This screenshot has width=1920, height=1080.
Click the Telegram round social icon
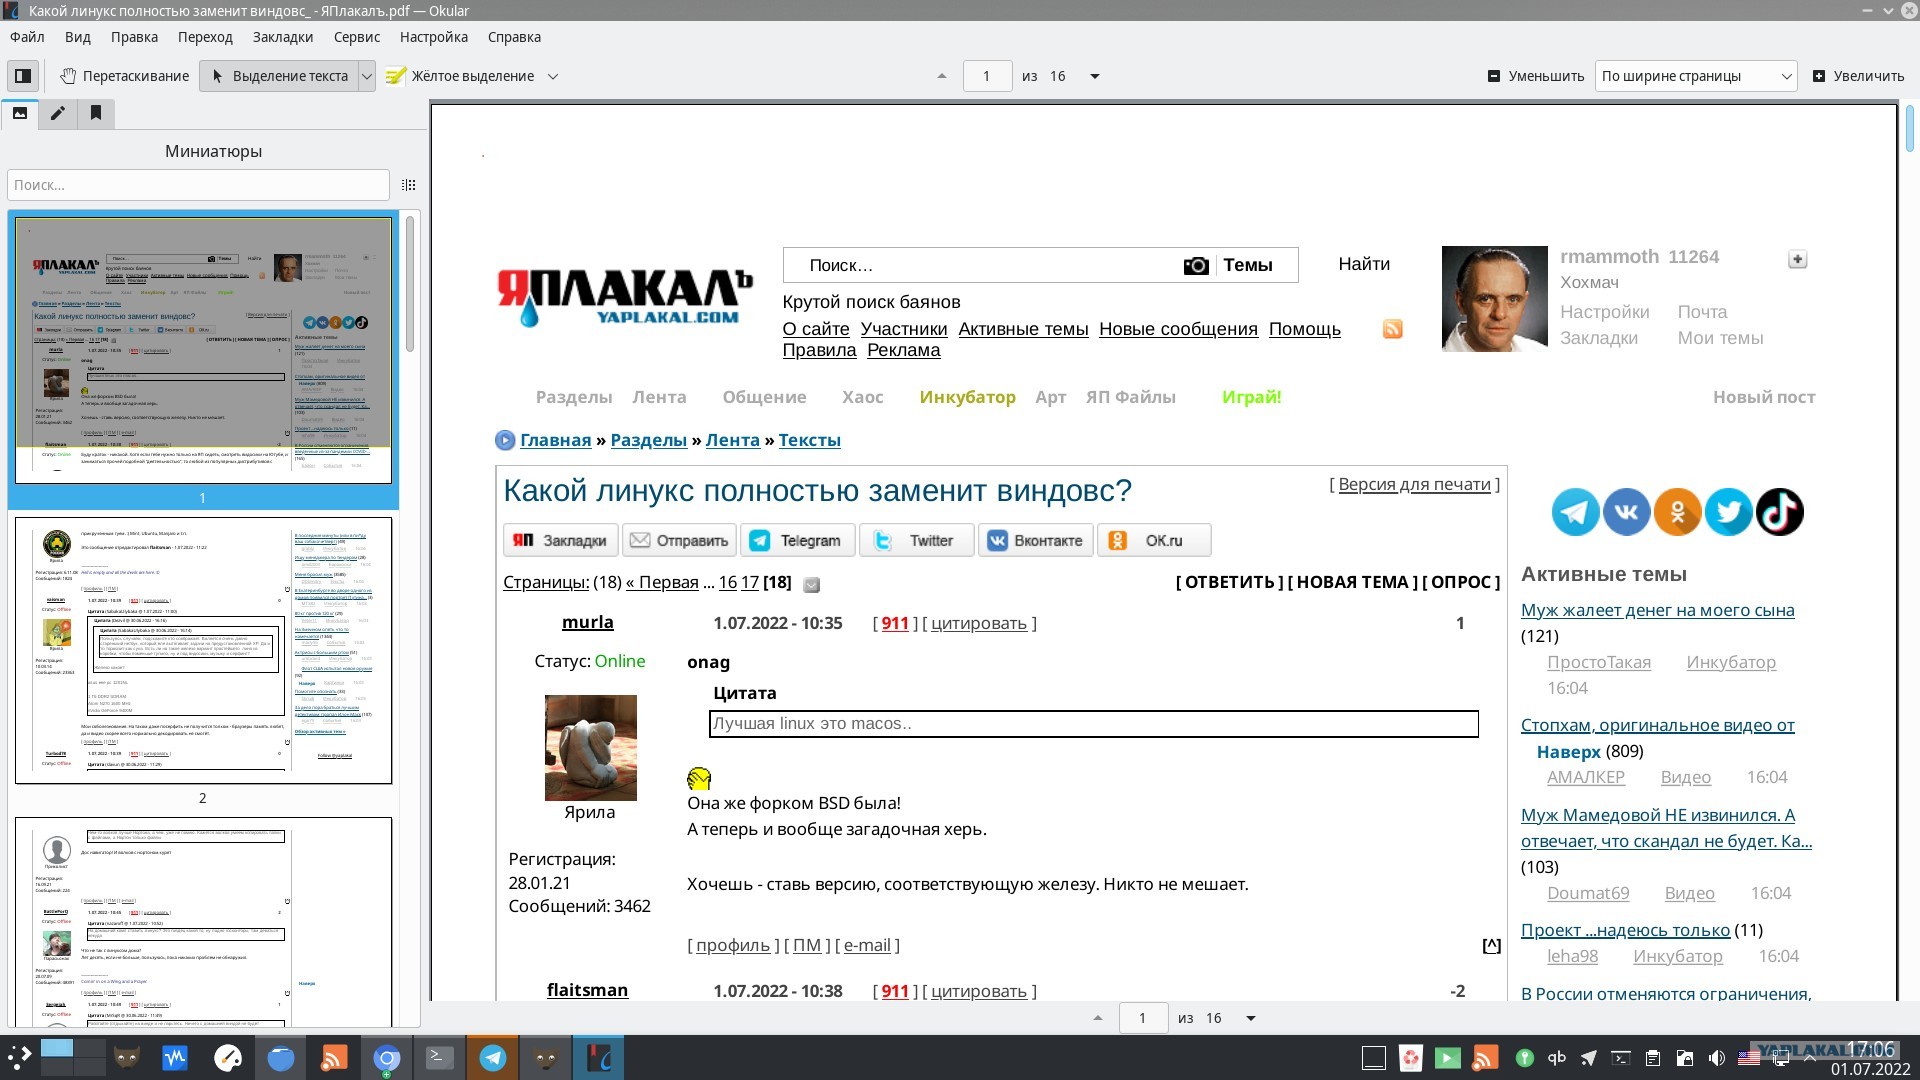1575,512
